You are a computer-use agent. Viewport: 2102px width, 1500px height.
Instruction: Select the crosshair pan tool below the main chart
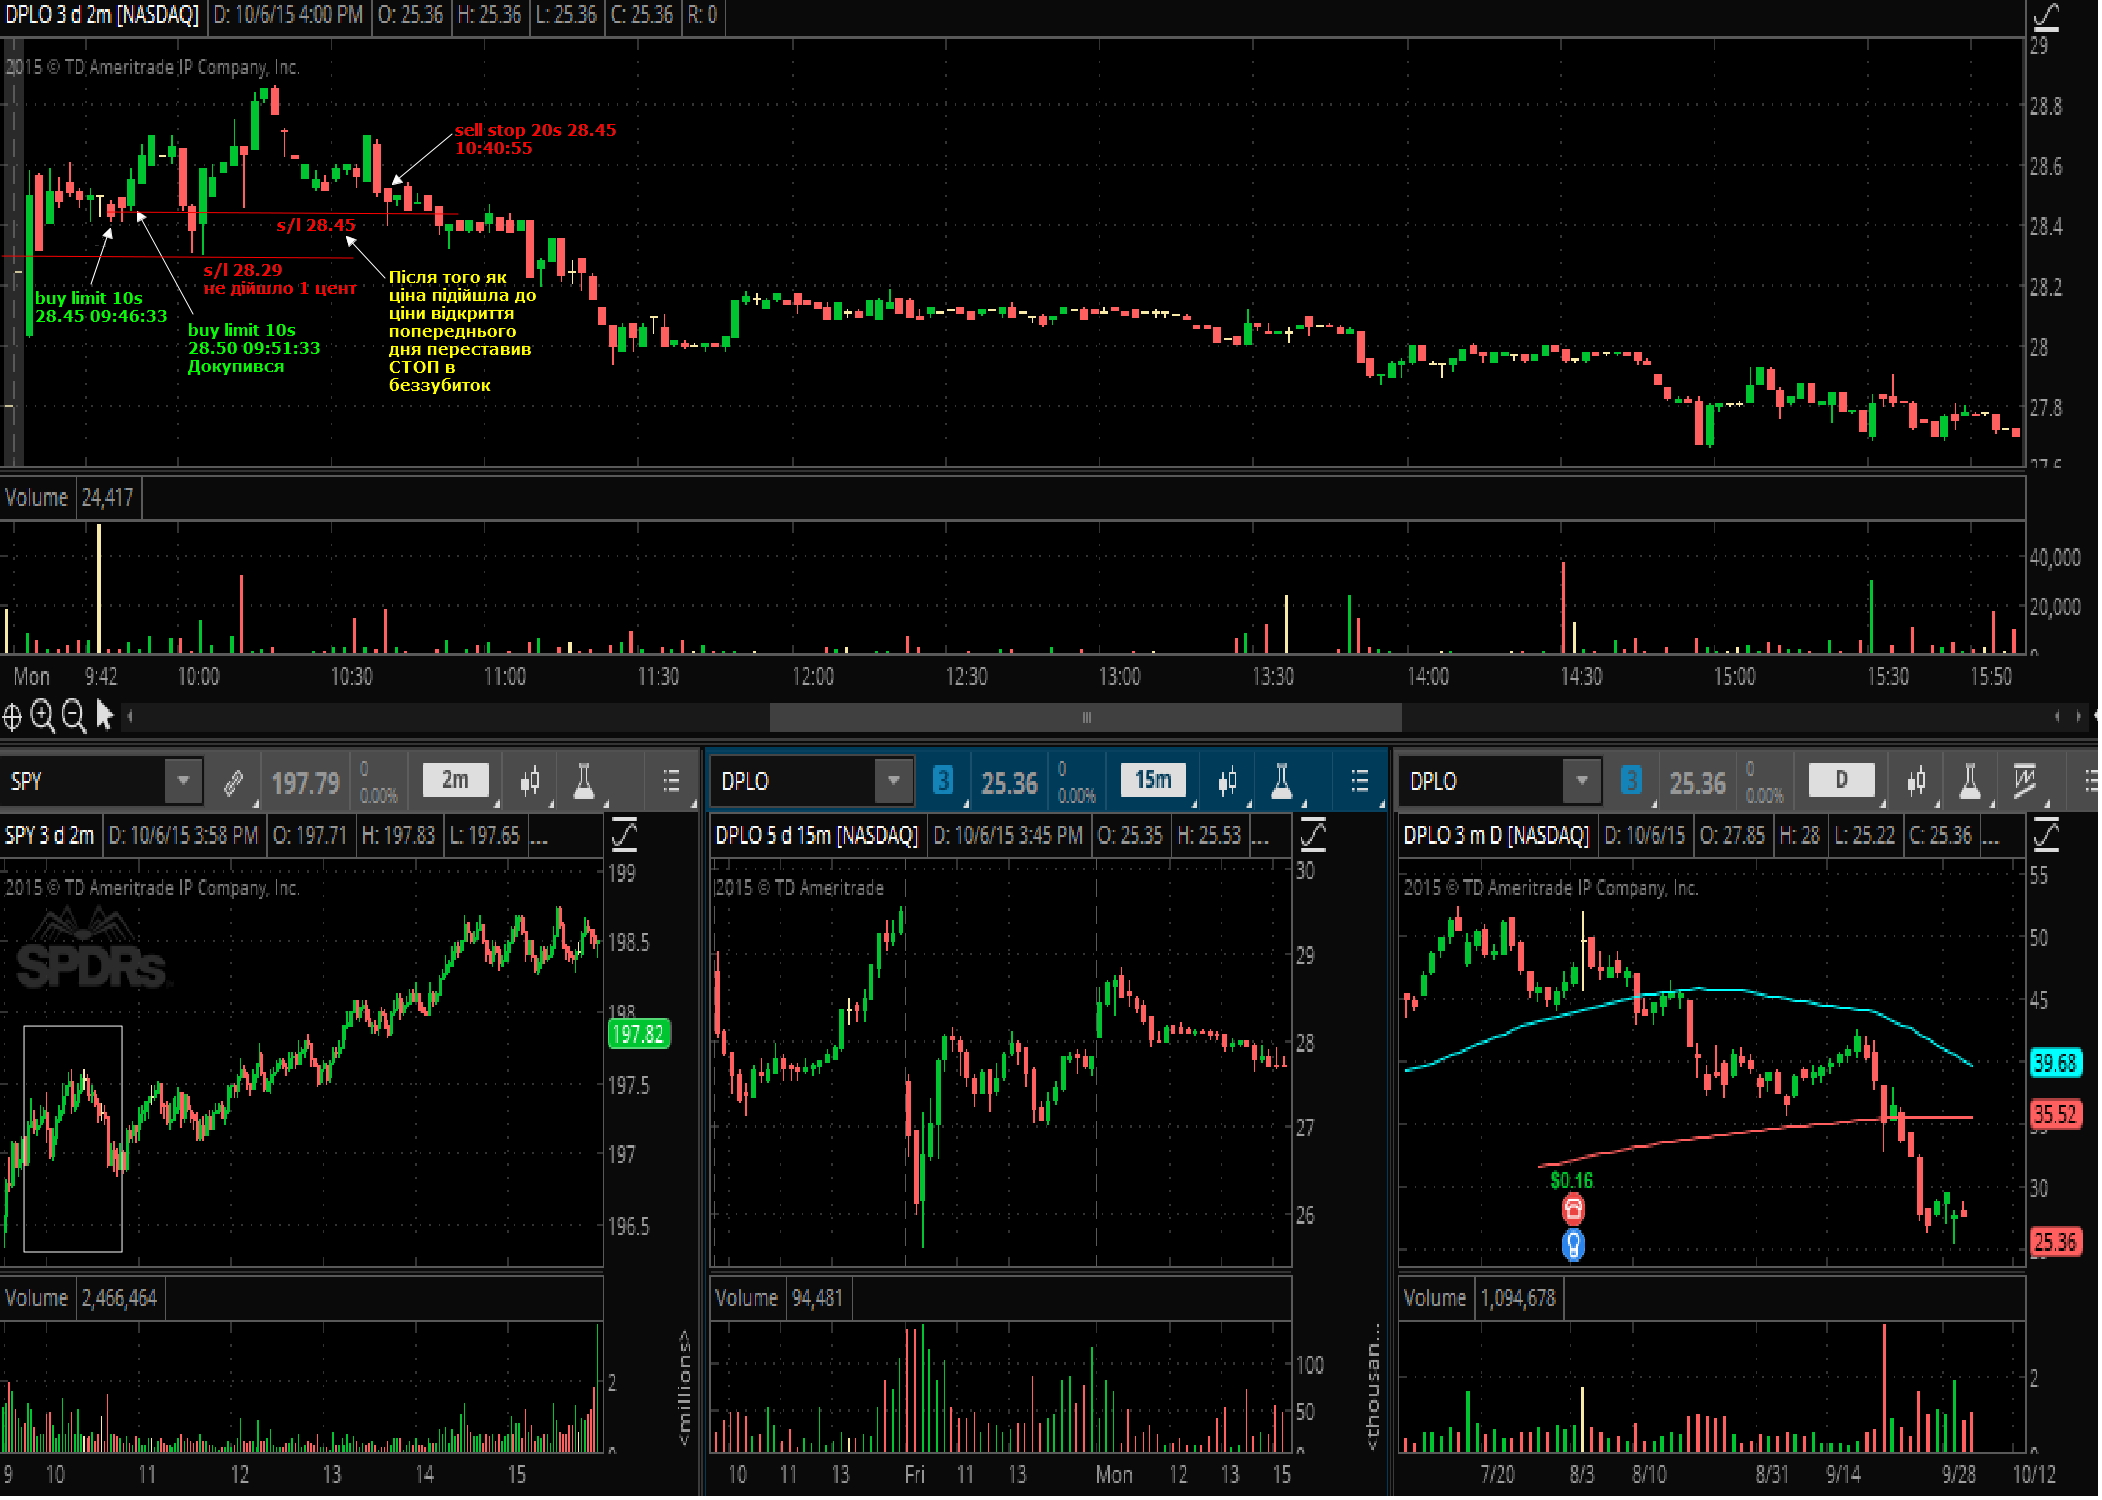[x=12, y=716]
